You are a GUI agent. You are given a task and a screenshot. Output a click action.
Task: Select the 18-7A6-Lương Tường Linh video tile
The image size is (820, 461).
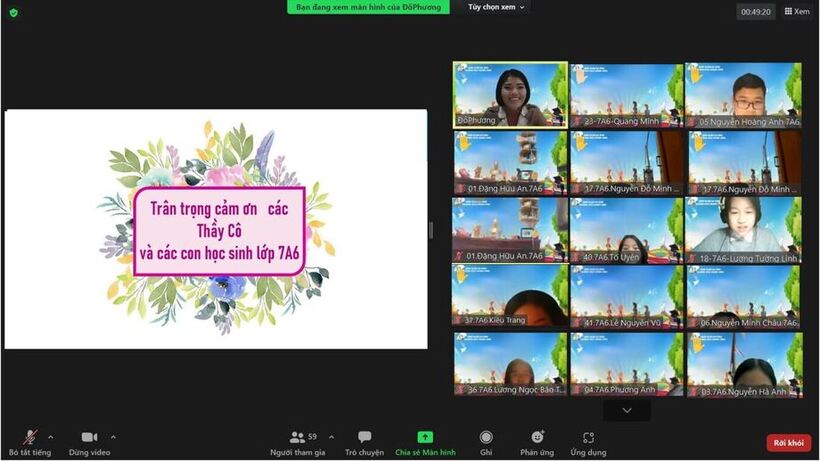tap(743, 230)
